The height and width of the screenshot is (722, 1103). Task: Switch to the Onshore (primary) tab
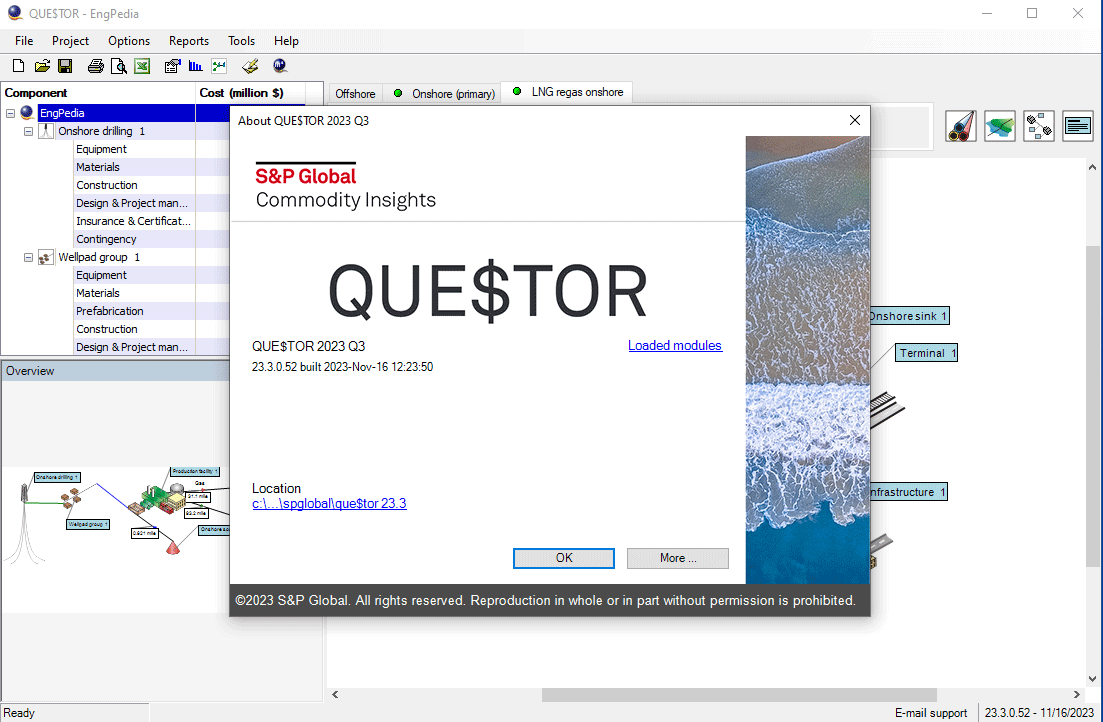(x=443, y=94)
